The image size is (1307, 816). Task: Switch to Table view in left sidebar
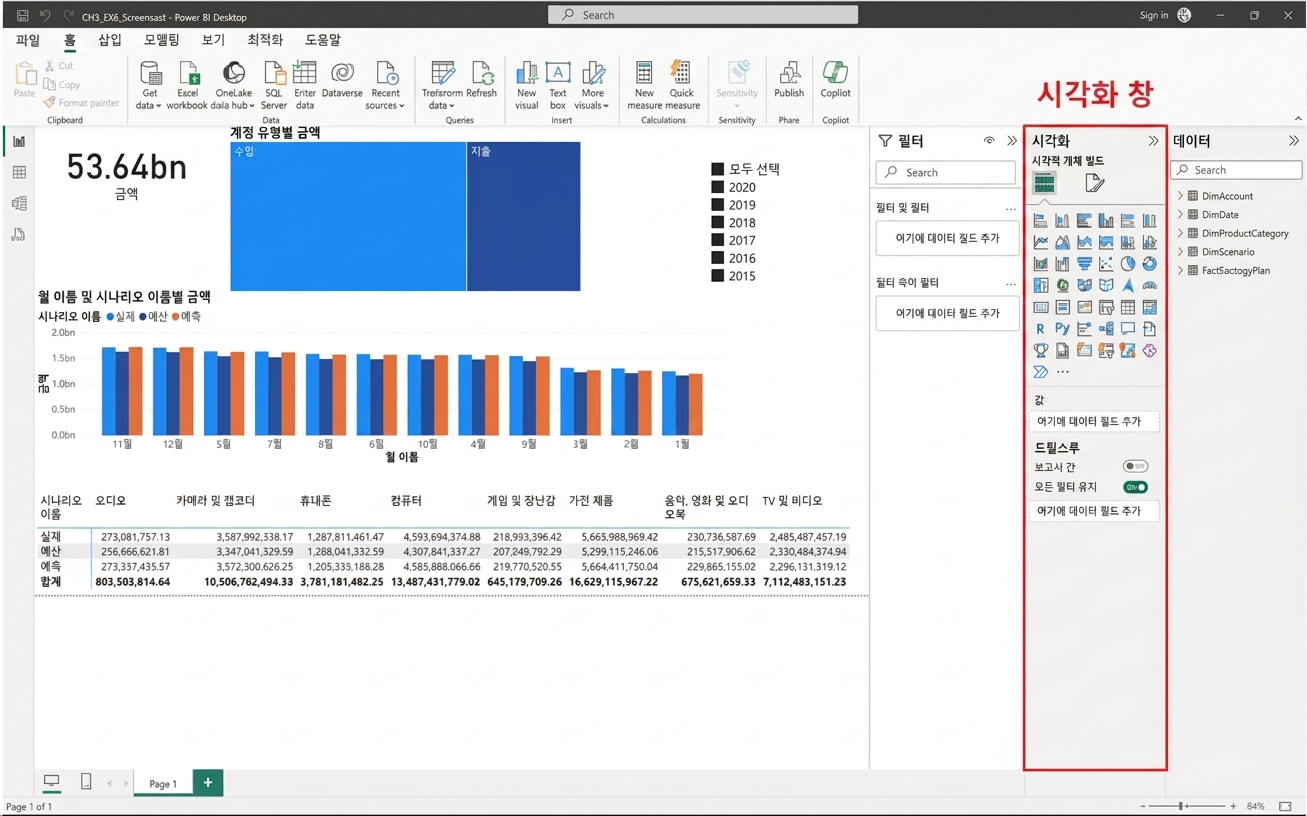coord(18,172)
